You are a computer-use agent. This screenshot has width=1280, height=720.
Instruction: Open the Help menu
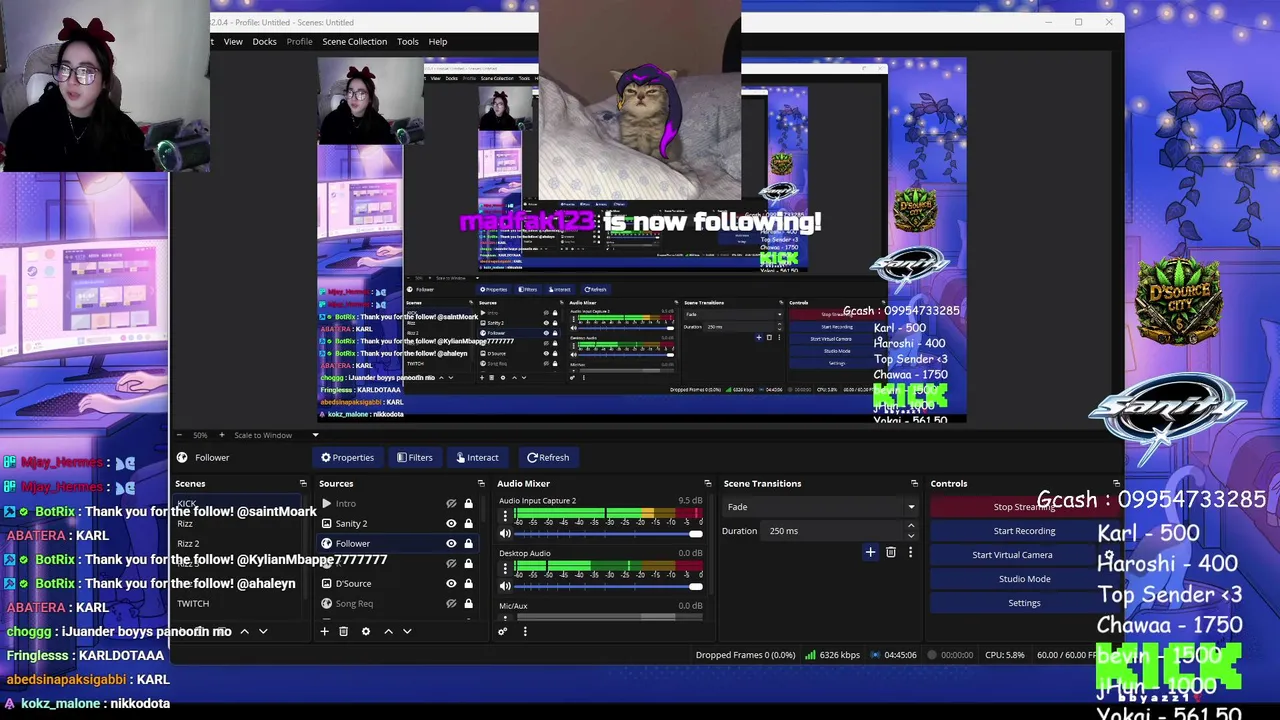(438, 42)
